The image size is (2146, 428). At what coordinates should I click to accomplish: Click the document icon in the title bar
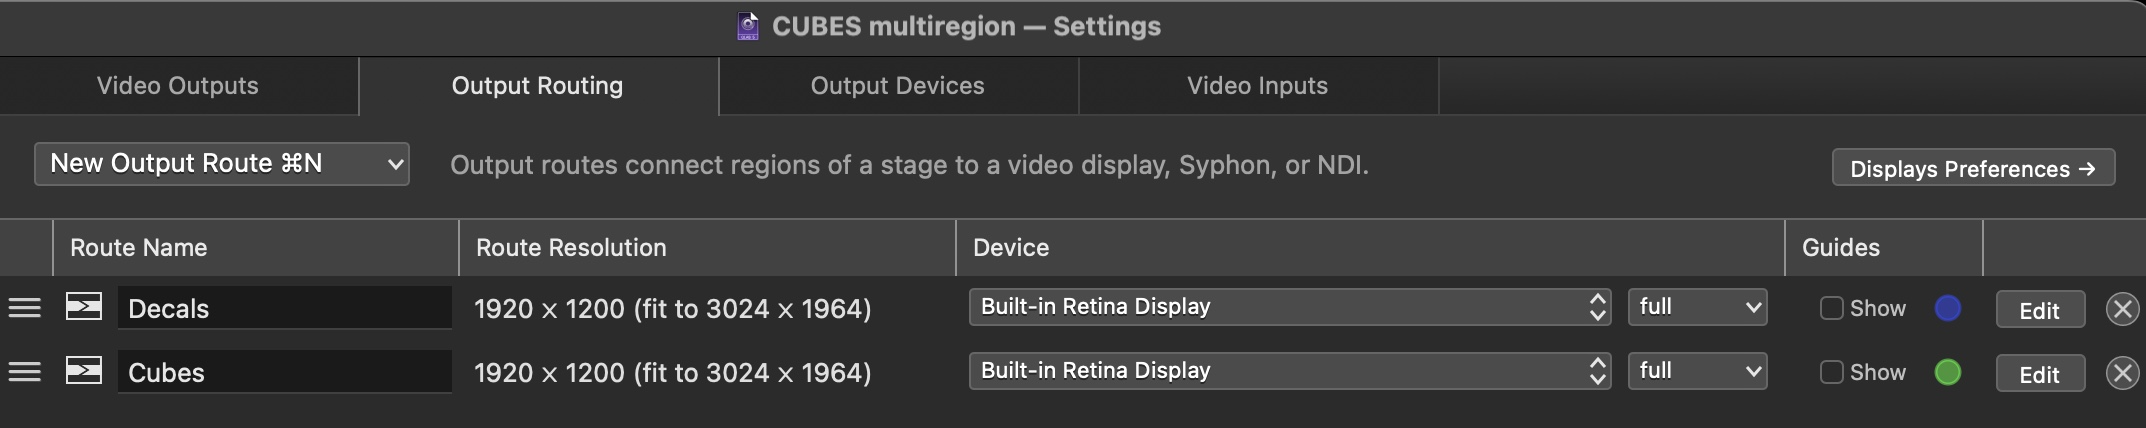click(x=748, y=26)
